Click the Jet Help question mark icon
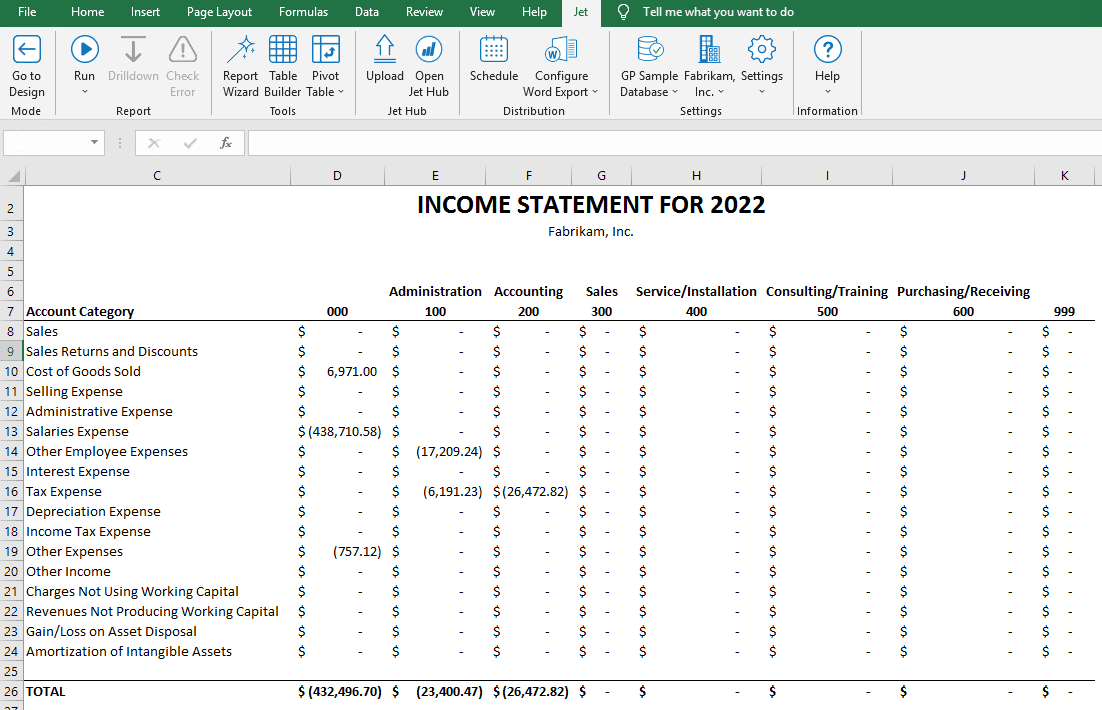Image resolution: width=1102 pixels, height=710 pixels. click(x=827, y=50)
